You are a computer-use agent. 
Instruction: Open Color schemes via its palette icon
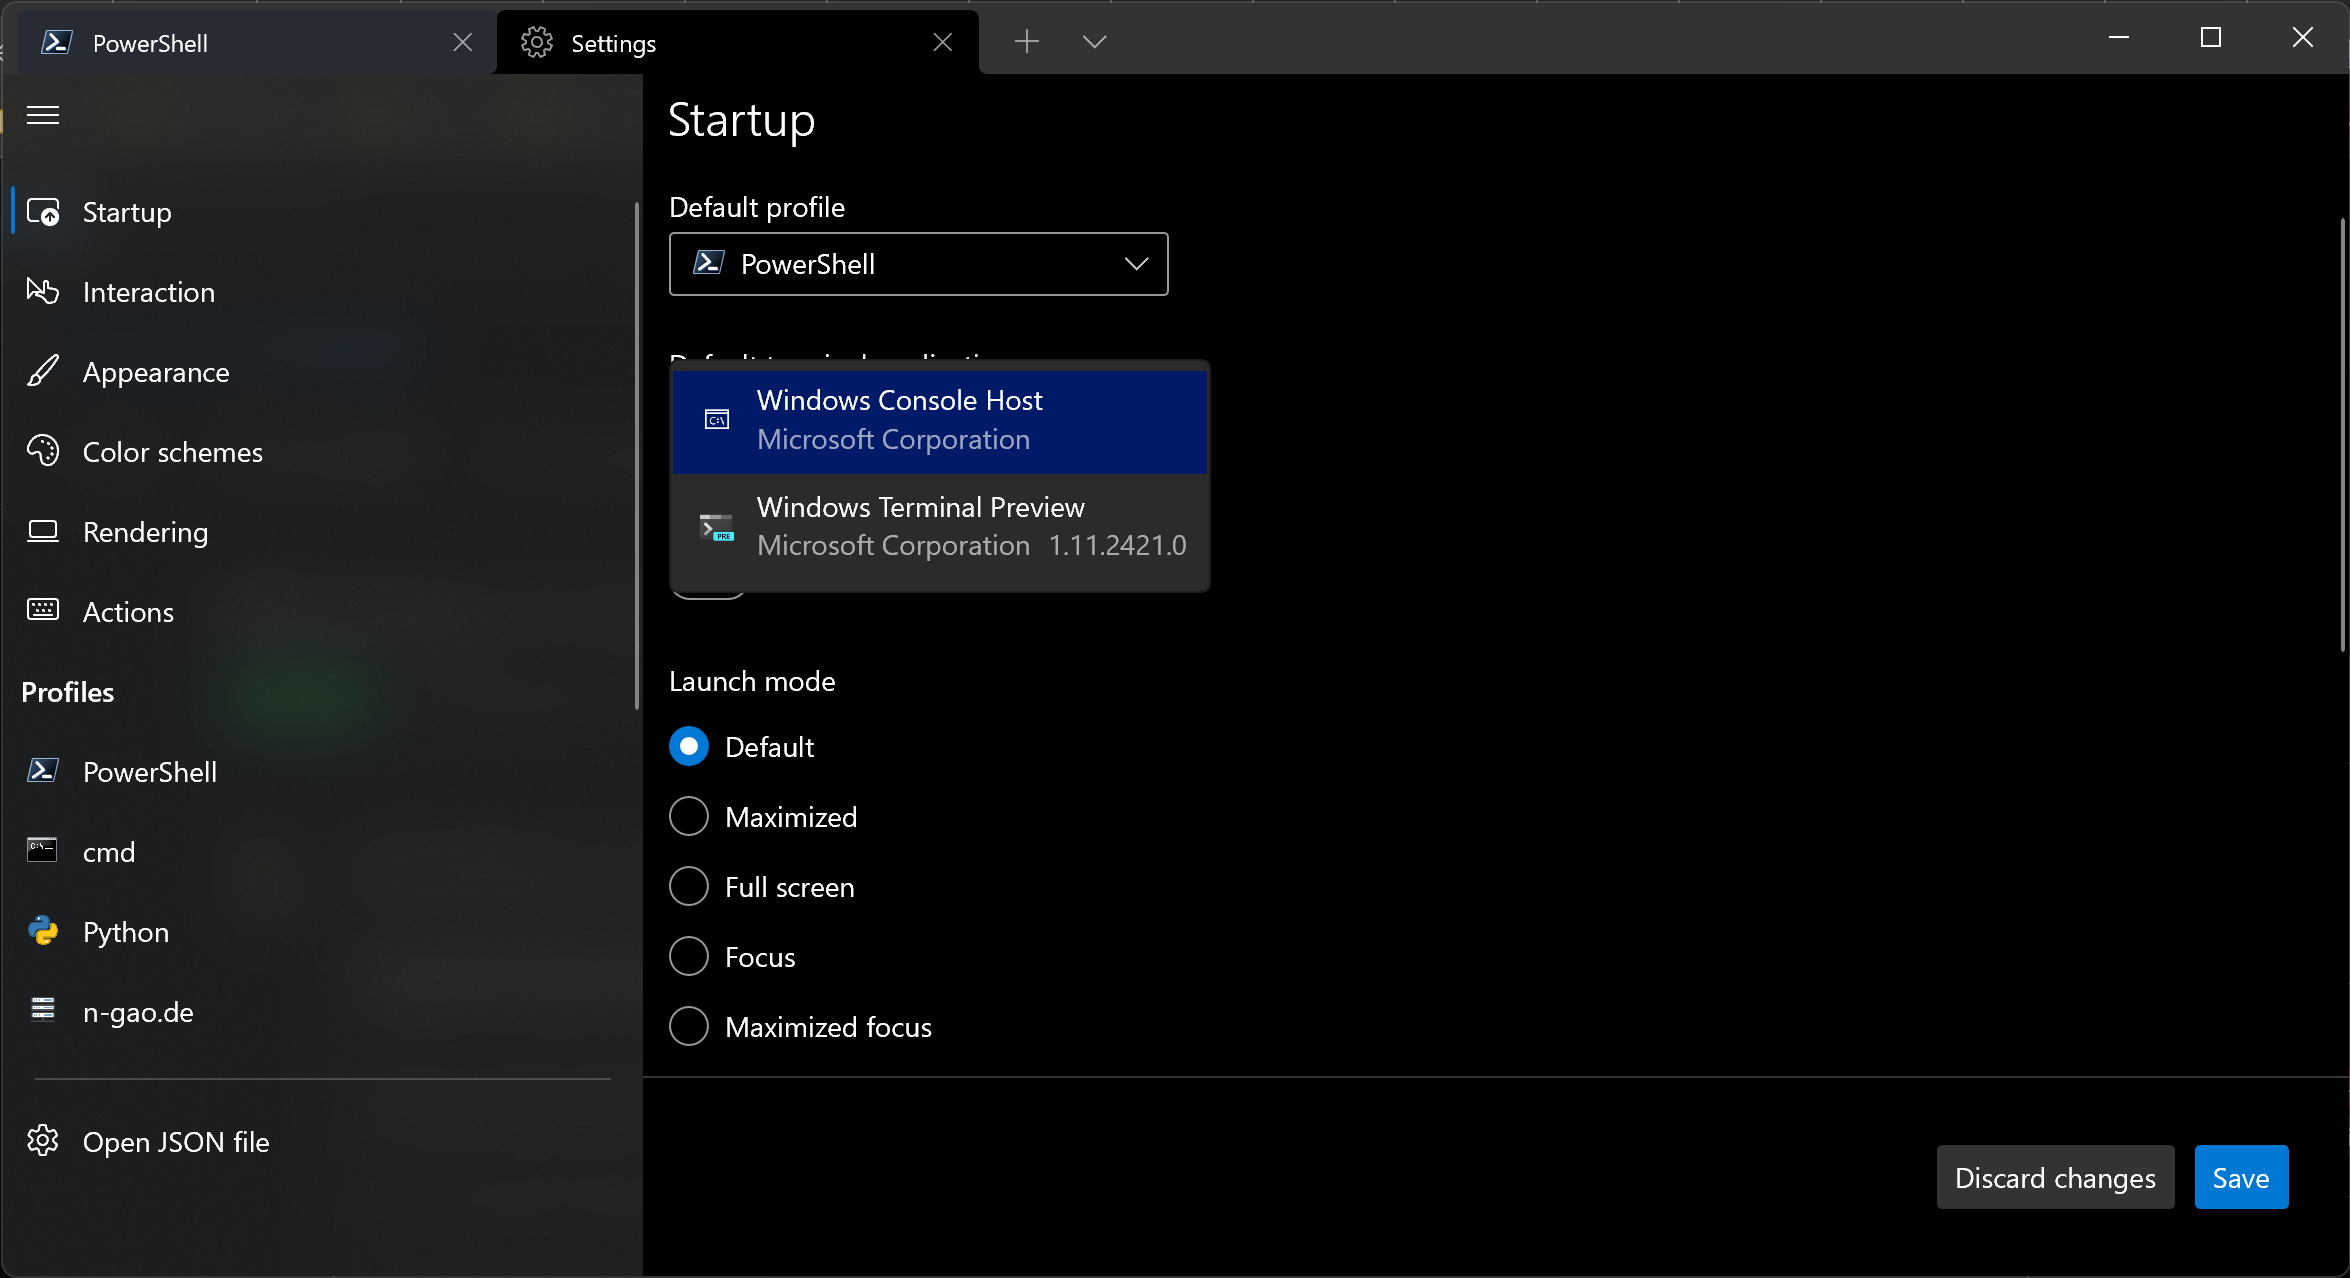(x=43, y=451)
